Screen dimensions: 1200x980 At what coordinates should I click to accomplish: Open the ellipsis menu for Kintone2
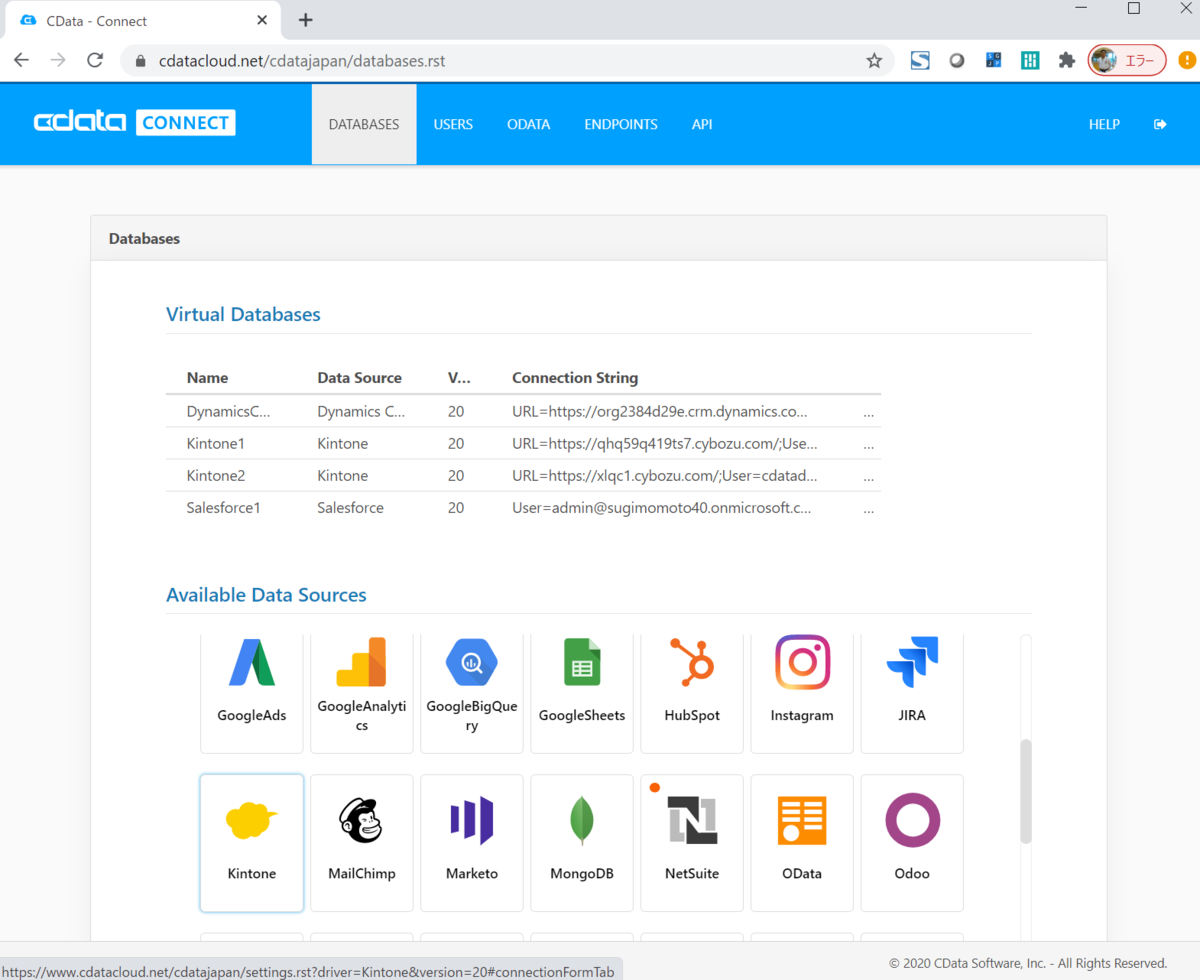[868, 476]
